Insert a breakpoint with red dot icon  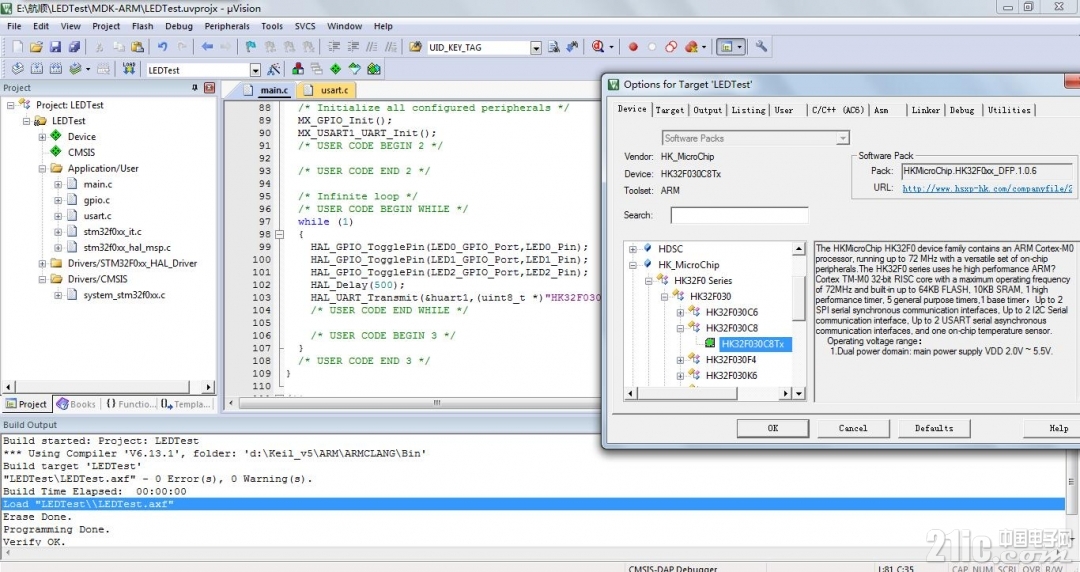[633, 47]
